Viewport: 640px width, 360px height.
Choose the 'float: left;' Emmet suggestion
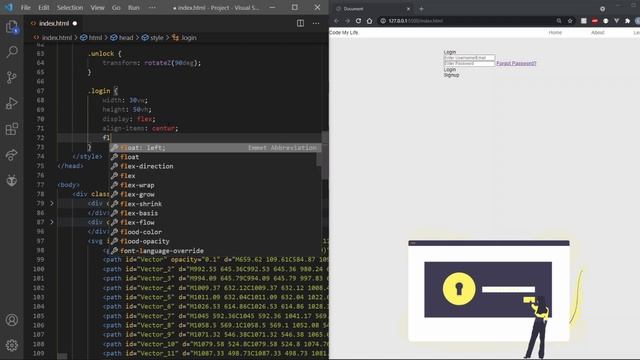tap(215, 148)
